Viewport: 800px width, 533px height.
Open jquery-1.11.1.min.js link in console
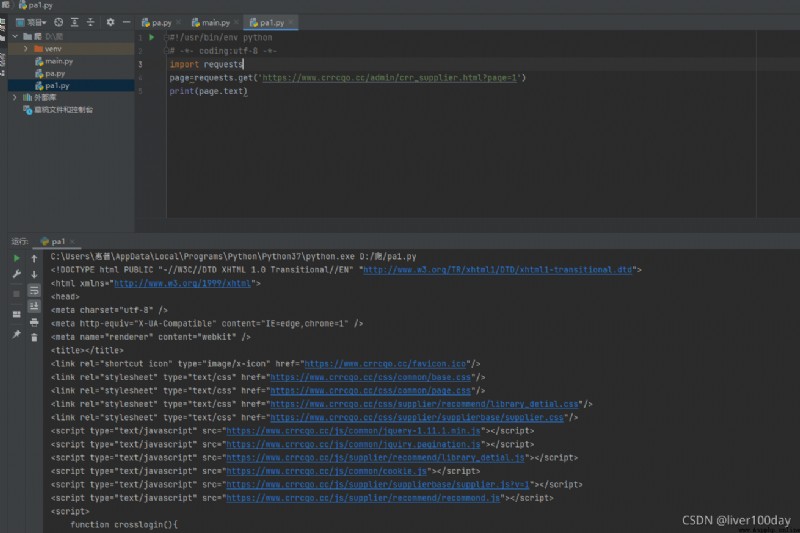click(x=353, y=431)
